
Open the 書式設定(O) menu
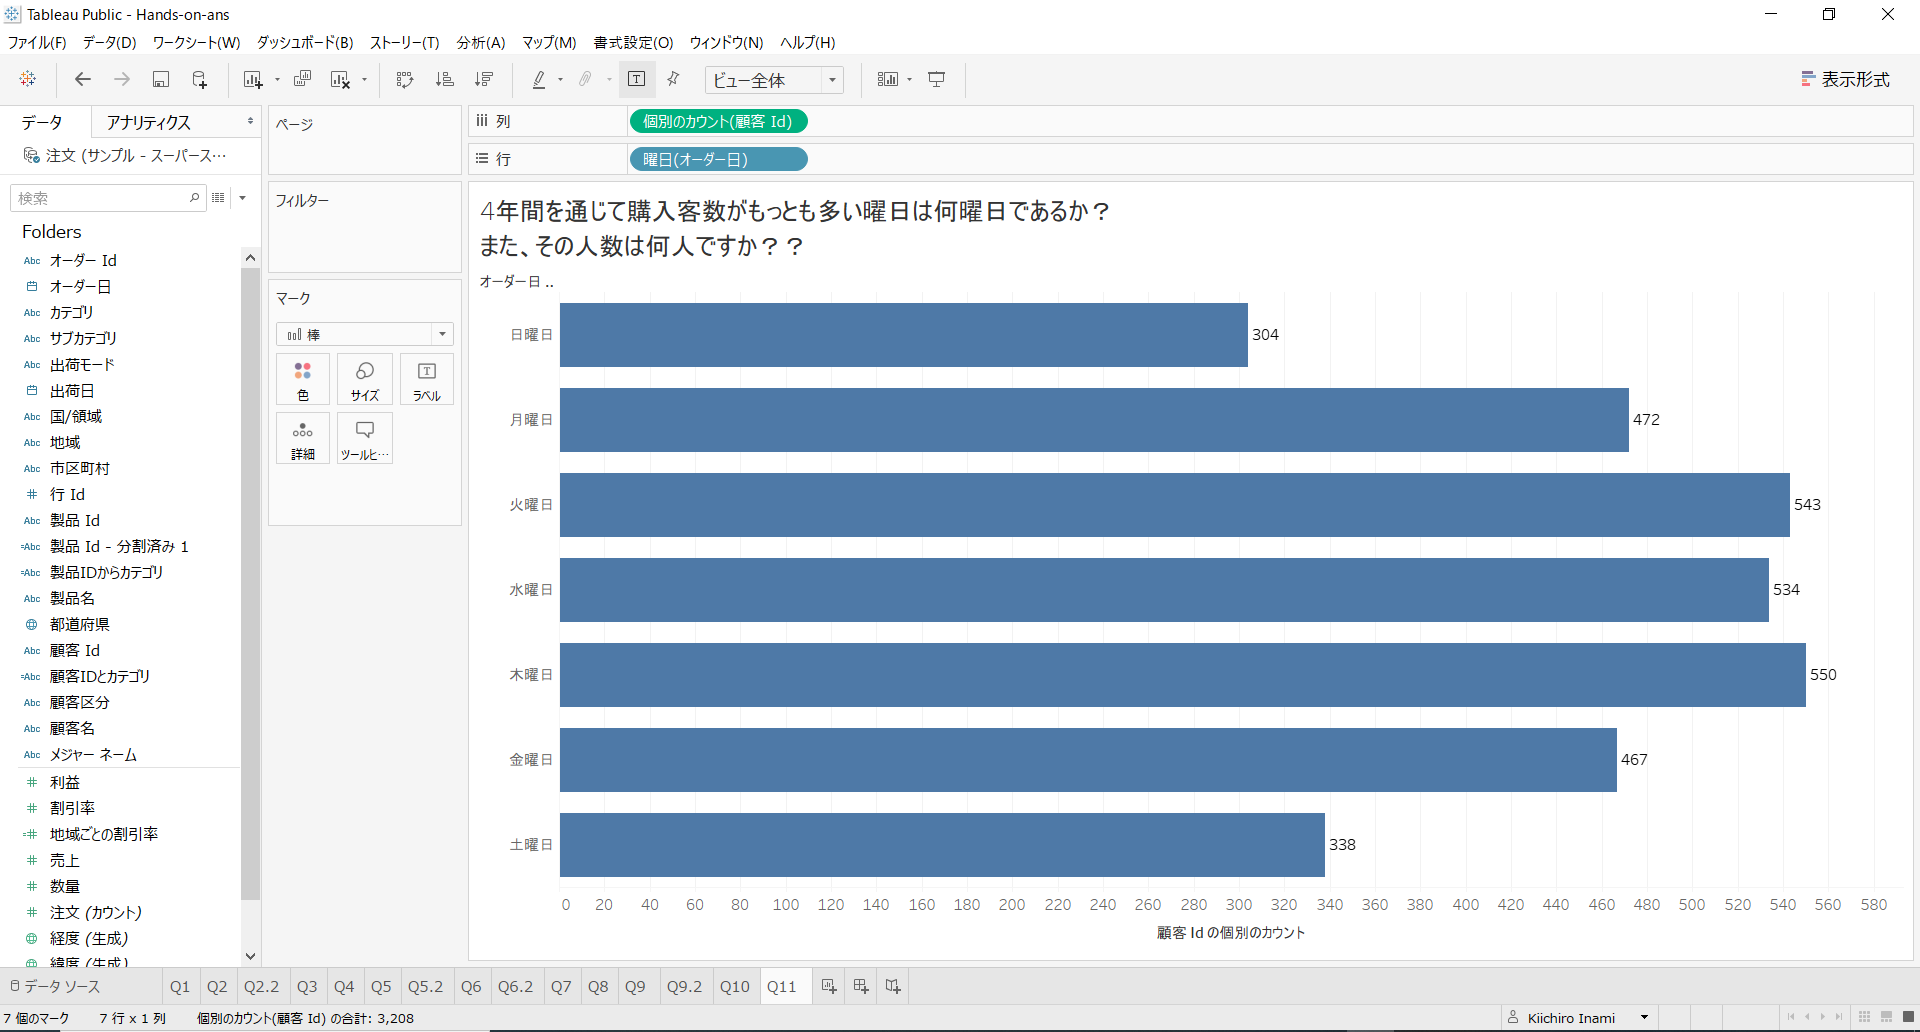click(633, 42)
